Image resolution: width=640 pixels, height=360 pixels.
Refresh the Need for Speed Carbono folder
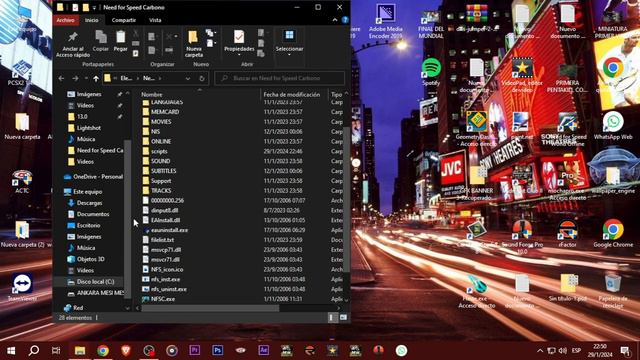tap(202, 78)
